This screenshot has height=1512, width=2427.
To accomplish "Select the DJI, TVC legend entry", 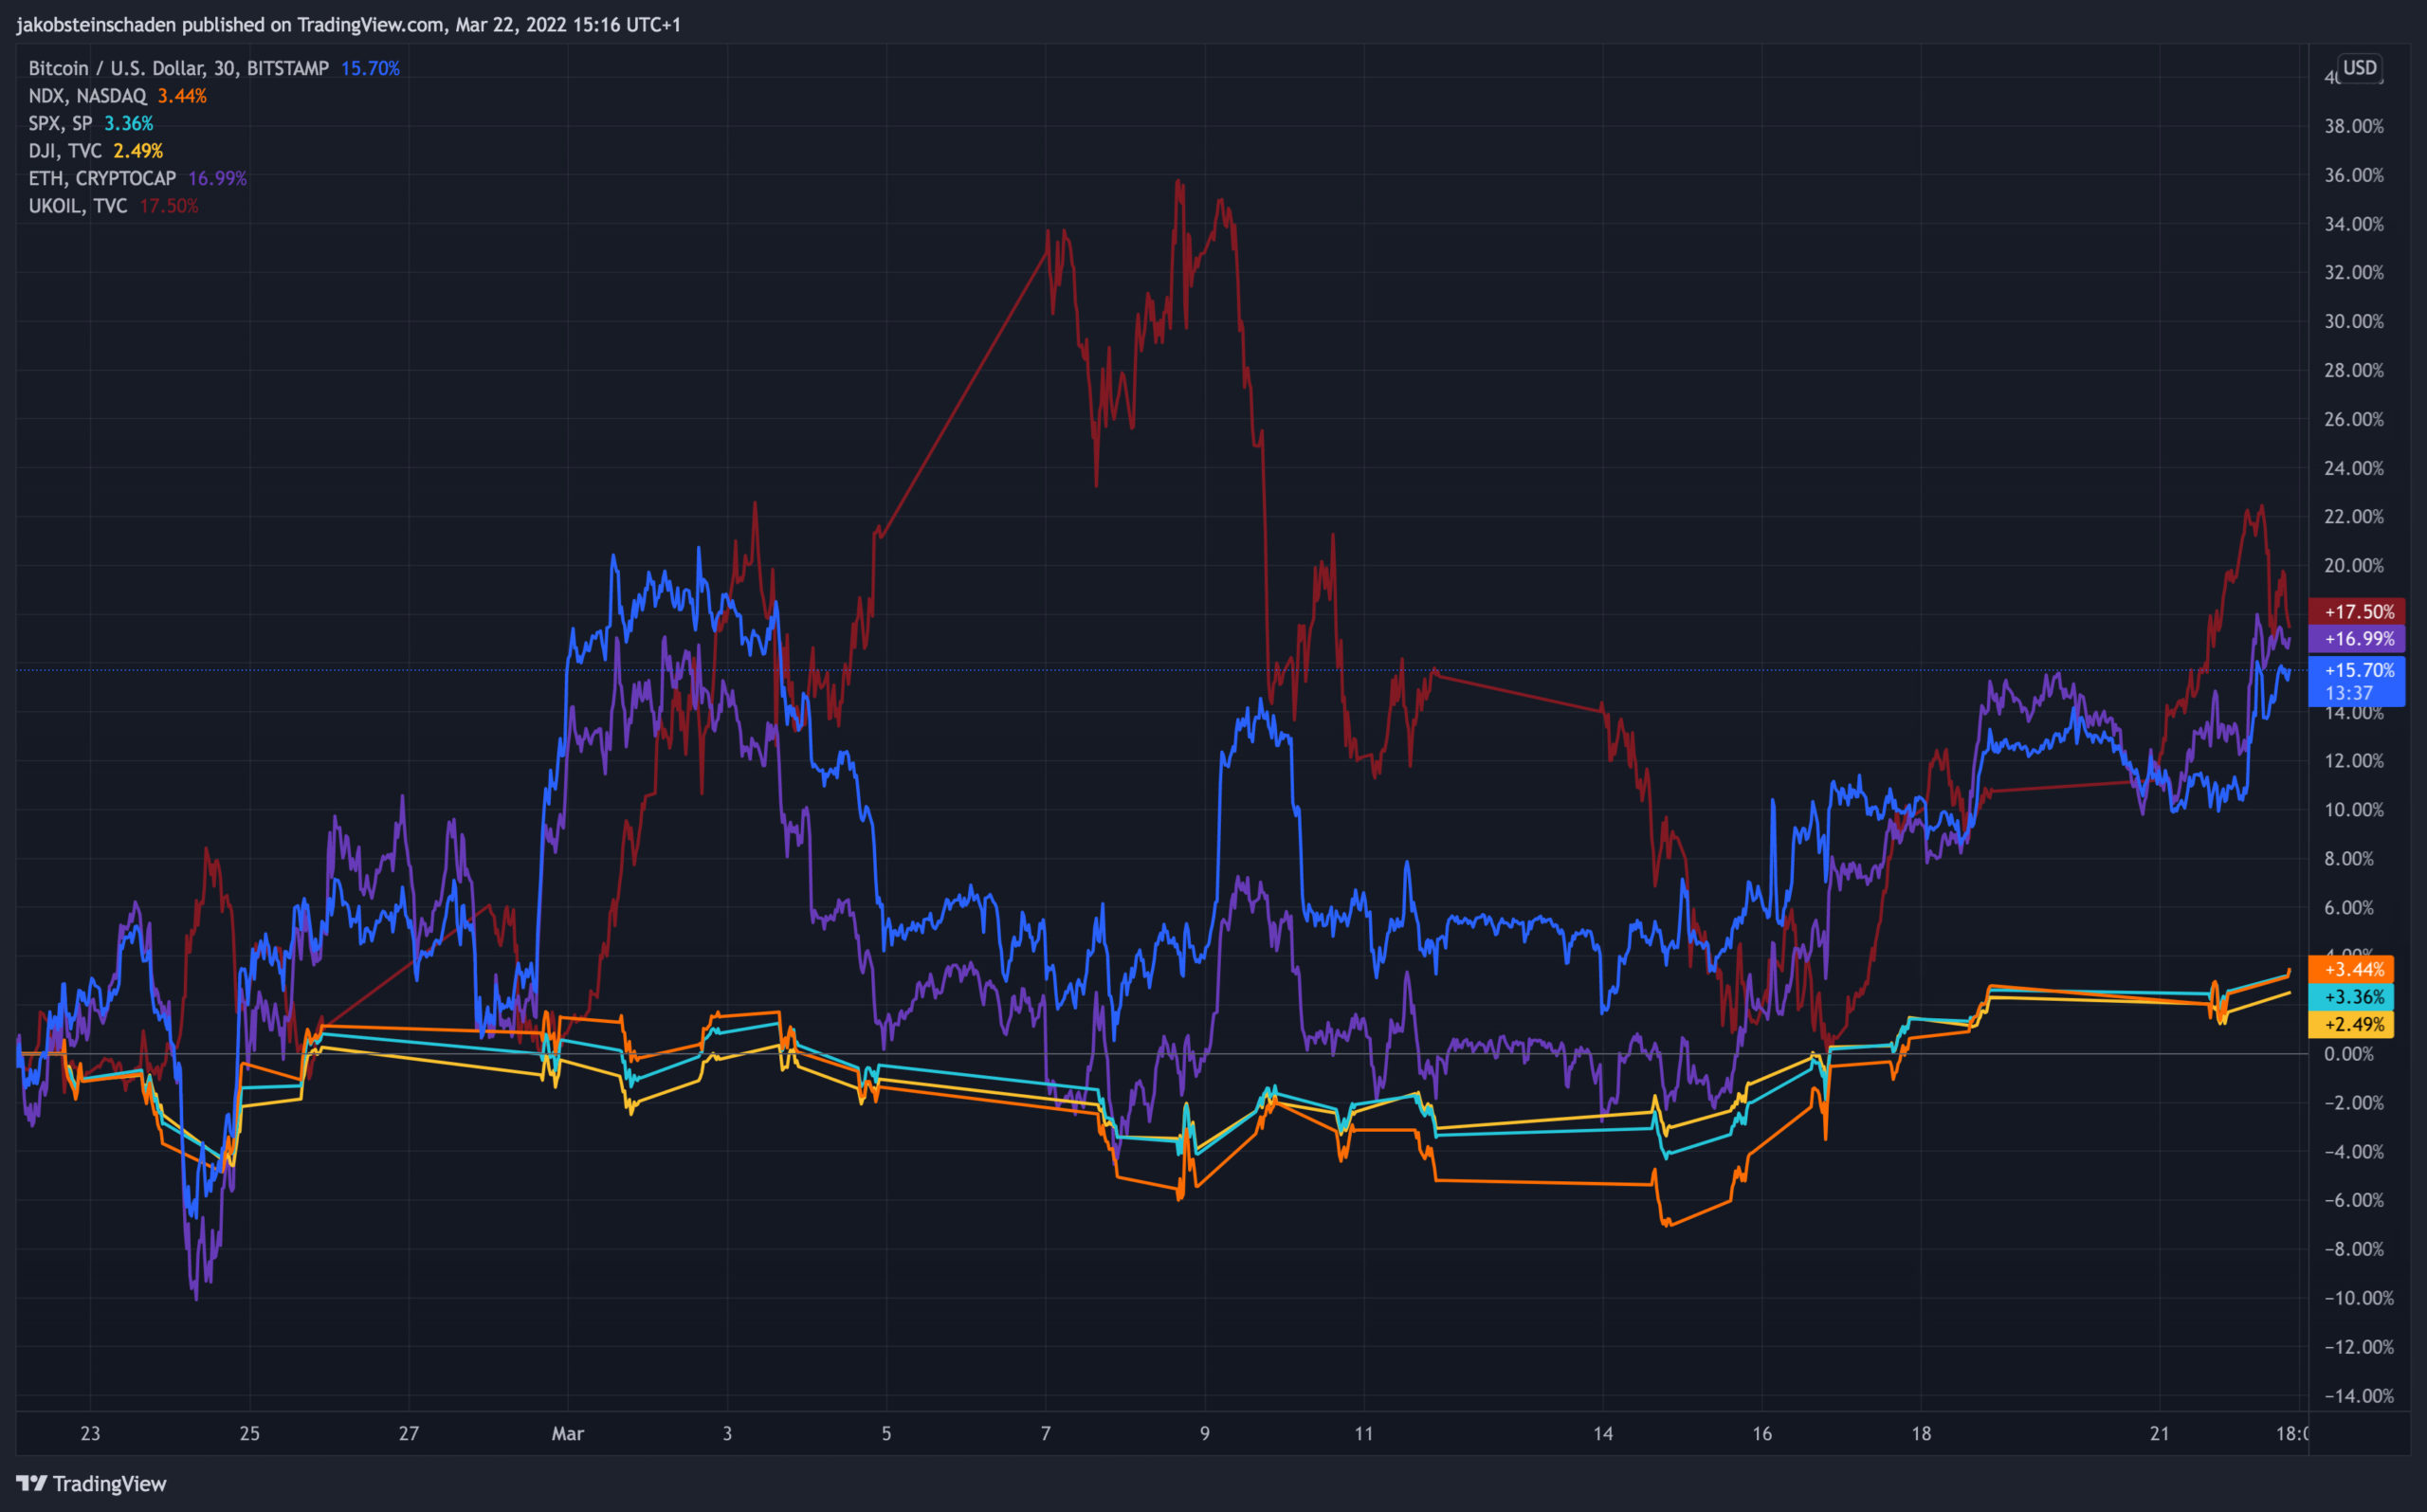I will point(65,151).
